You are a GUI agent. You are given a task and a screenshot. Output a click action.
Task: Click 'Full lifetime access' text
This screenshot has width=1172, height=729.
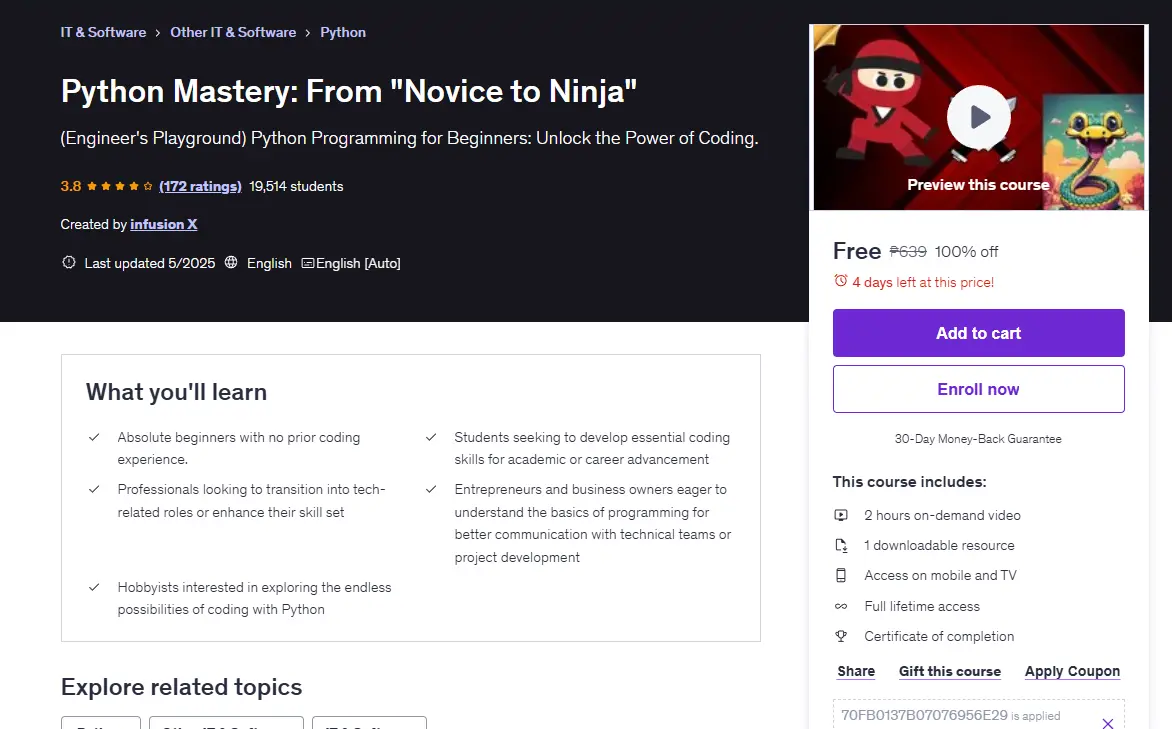coord(922,606)
